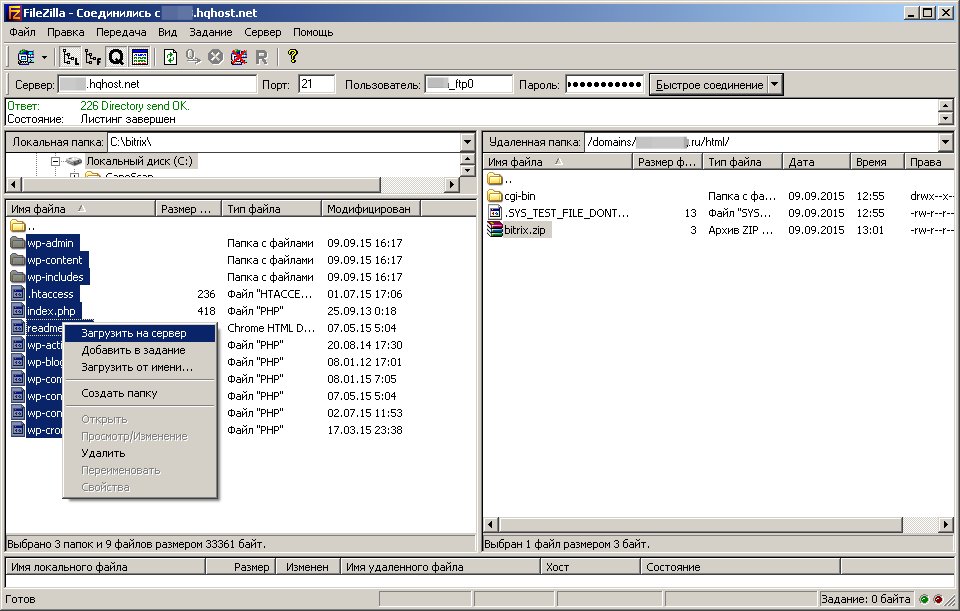
Task: Expand the local folder path dropdown
Action: pos(467,142)
